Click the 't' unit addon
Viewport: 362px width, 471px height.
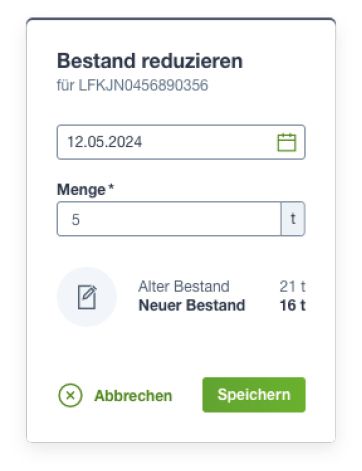tap(293, 219)
